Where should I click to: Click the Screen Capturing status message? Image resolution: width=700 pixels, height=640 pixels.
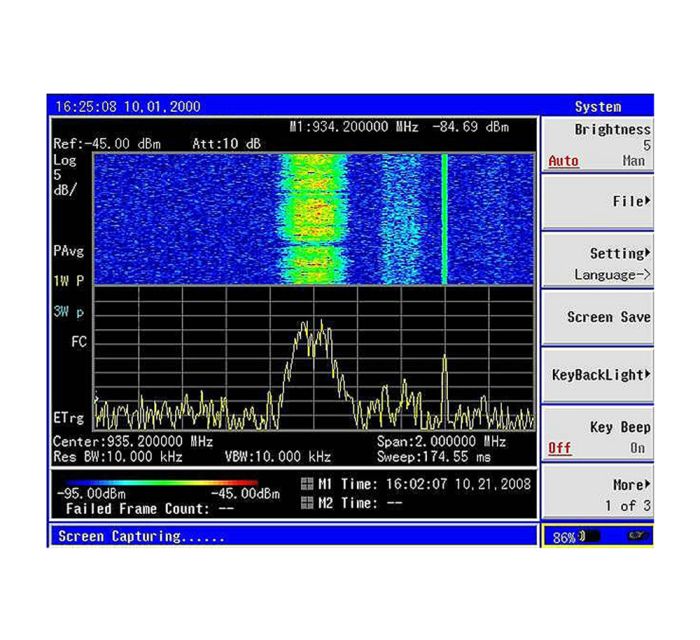[141, 536]
